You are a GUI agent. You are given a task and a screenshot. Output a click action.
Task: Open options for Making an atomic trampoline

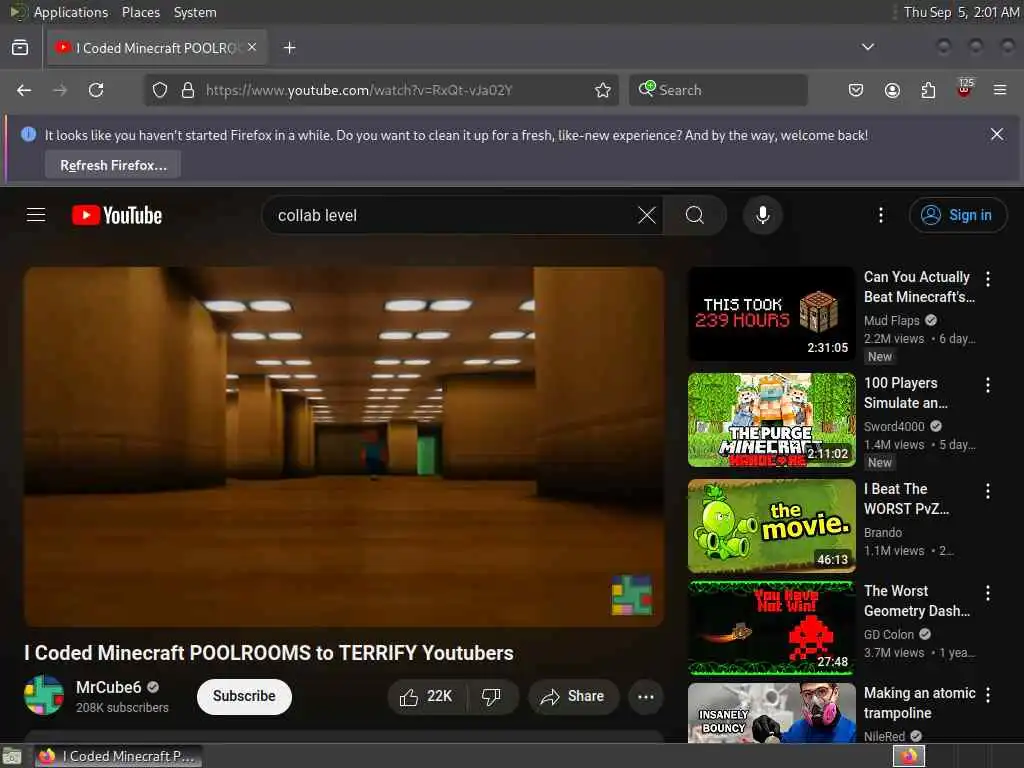click(987, 695)
